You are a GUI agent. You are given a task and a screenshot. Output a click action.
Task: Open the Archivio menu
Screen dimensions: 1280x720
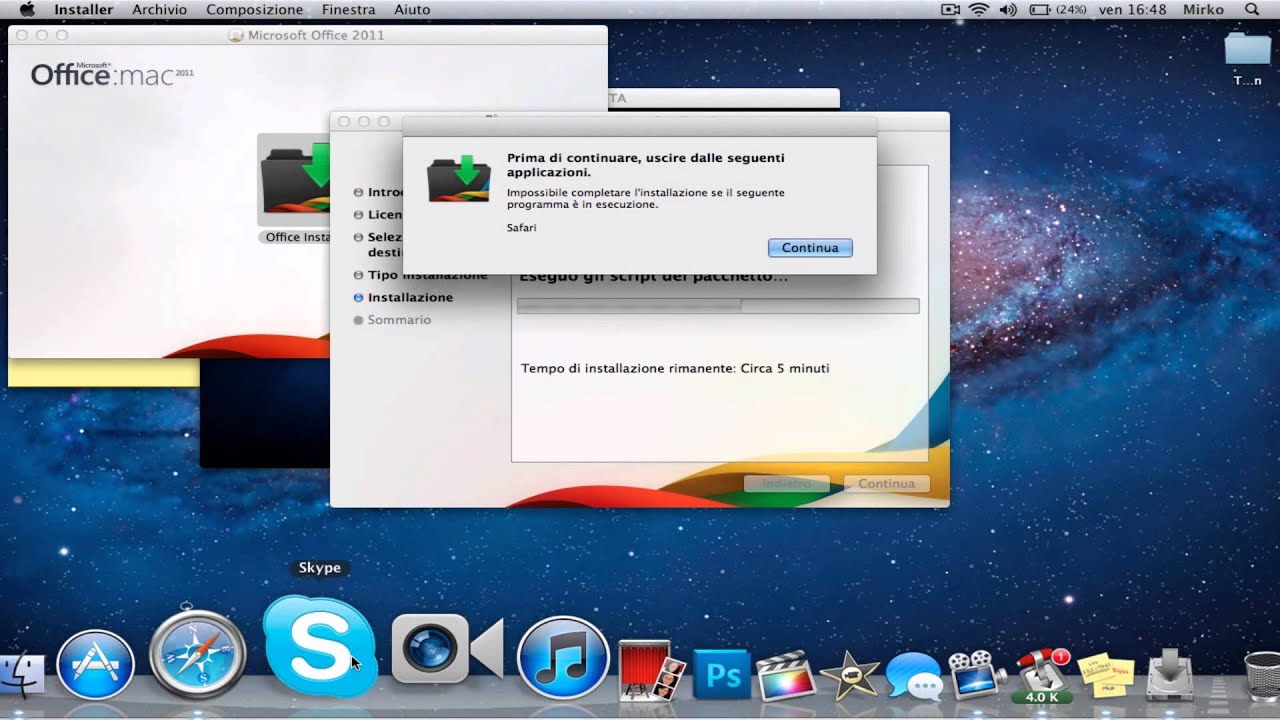(x=159, y=9)
